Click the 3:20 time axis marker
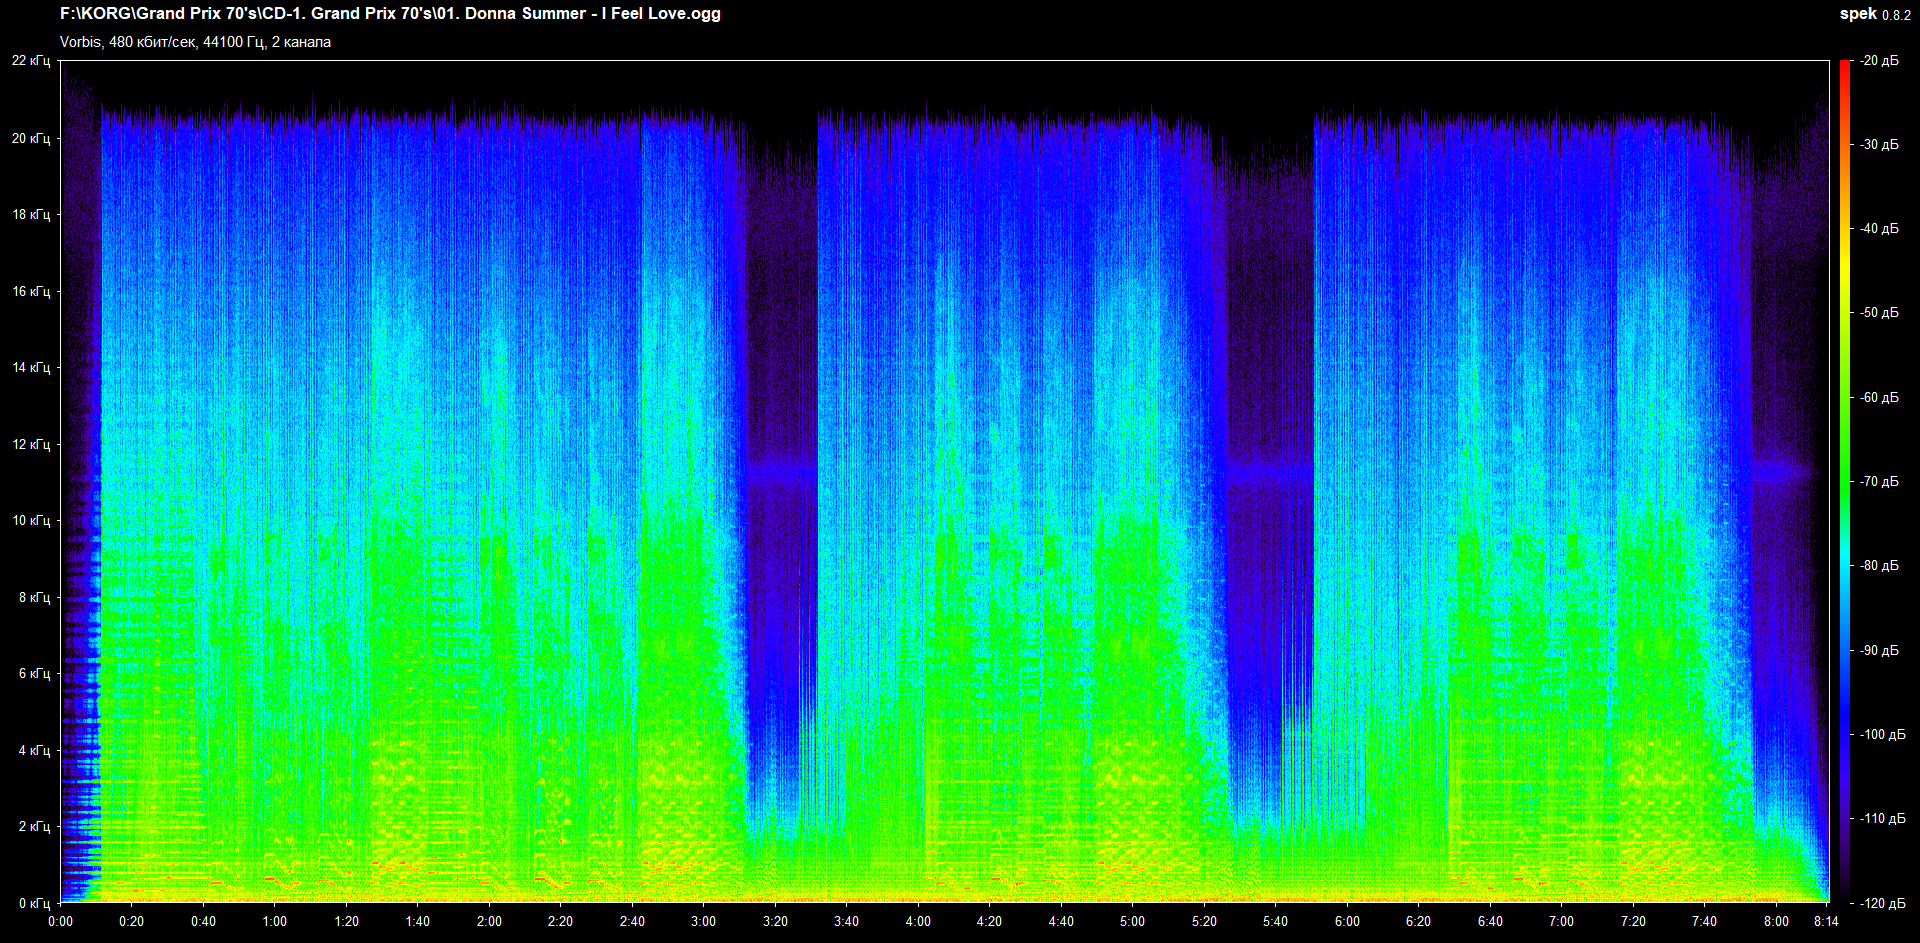Viewport: 1920px width, 943px height. 775,921
